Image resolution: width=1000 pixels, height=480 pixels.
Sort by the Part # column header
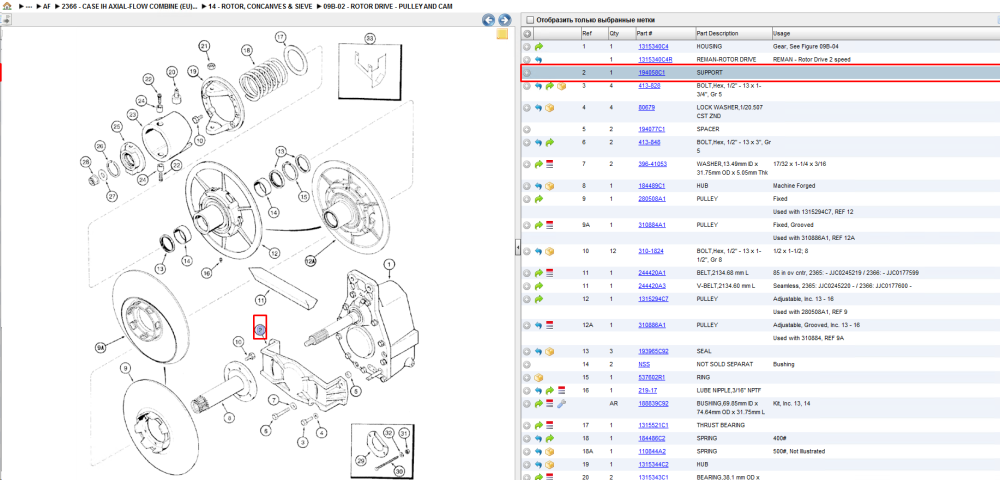pos(664,33)
